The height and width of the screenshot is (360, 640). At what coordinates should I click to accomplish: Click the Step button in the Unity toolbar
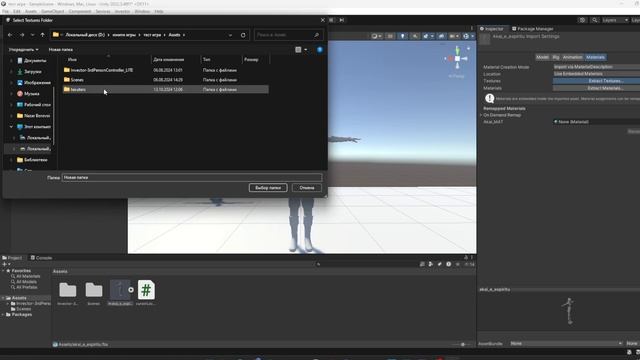342,20
